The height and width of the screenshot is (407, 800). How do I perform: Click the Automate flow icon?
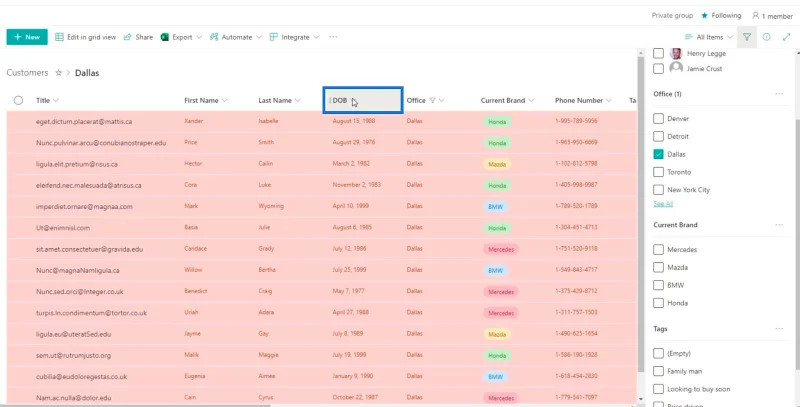(214, 37)
